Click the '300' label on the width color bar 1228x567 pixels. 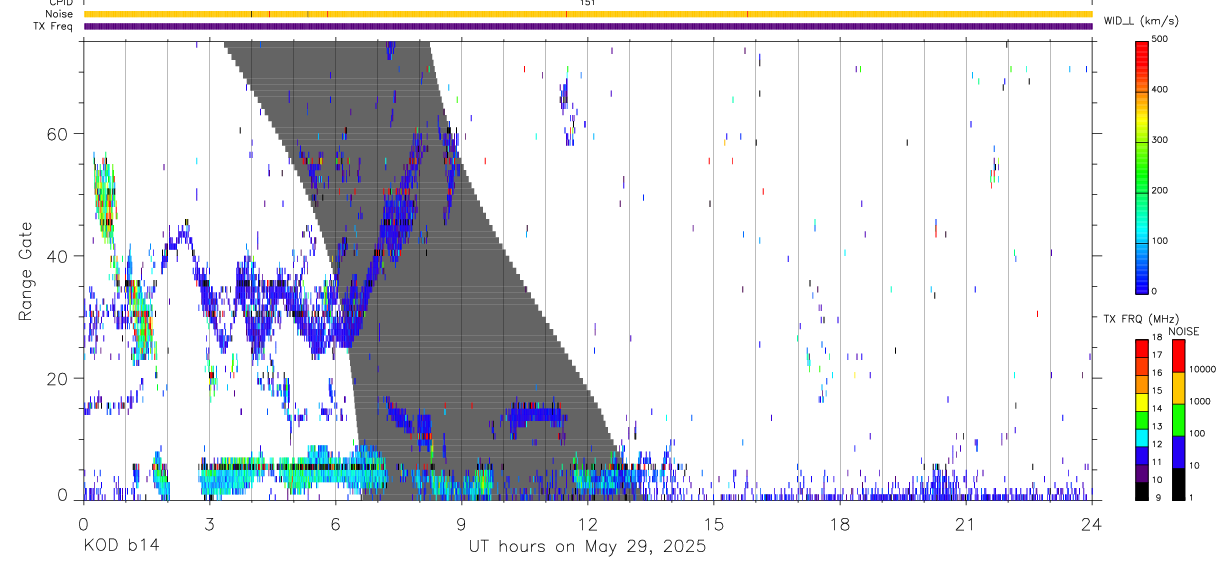click(1159, 140)
